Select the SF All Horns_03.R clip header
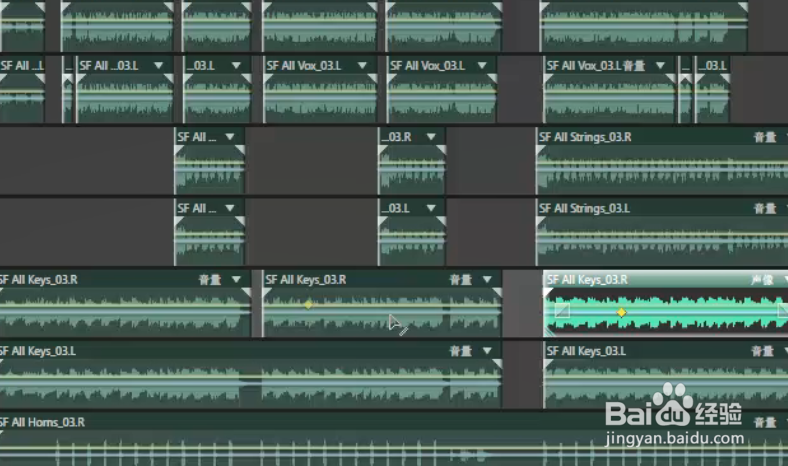 pos(394,422)
